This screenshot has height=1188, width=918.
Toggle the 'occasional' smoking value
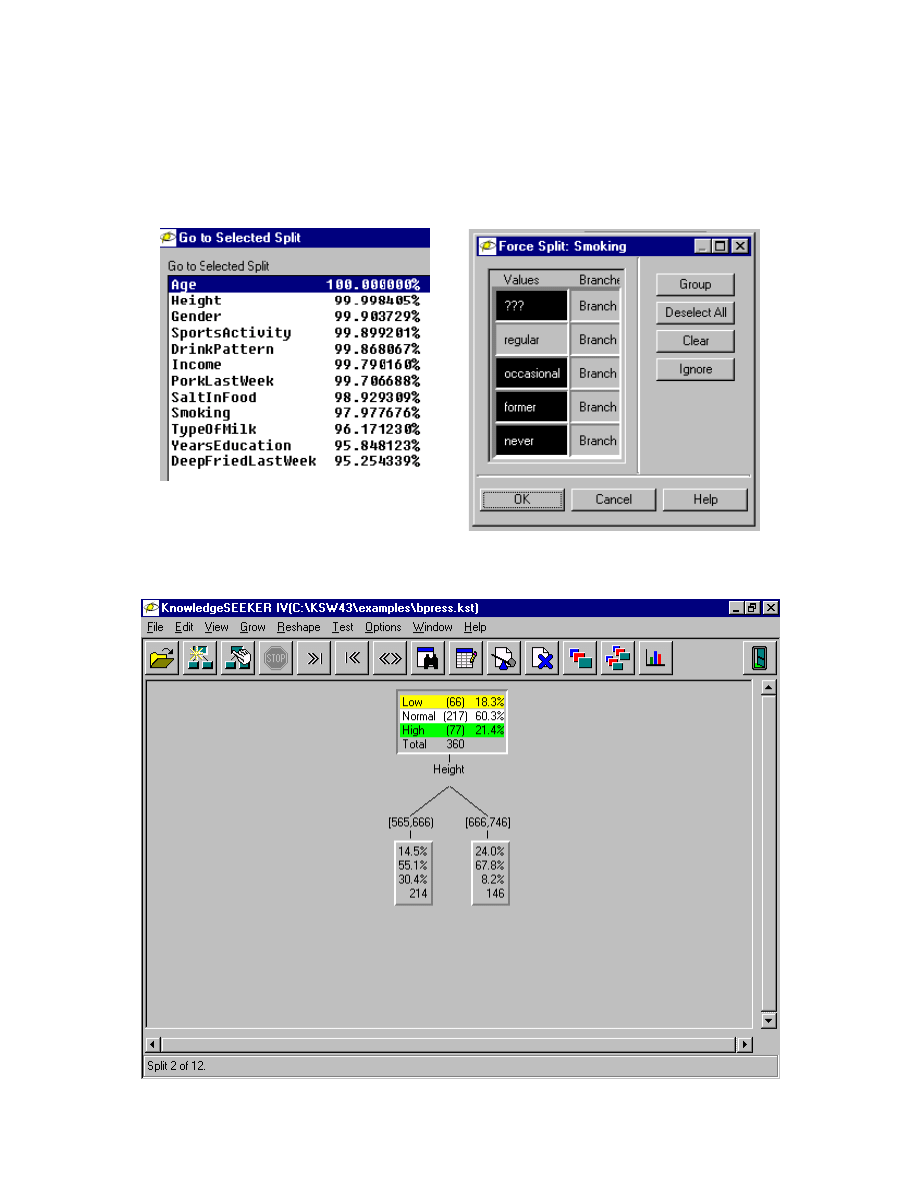click(x=531, y=374)
